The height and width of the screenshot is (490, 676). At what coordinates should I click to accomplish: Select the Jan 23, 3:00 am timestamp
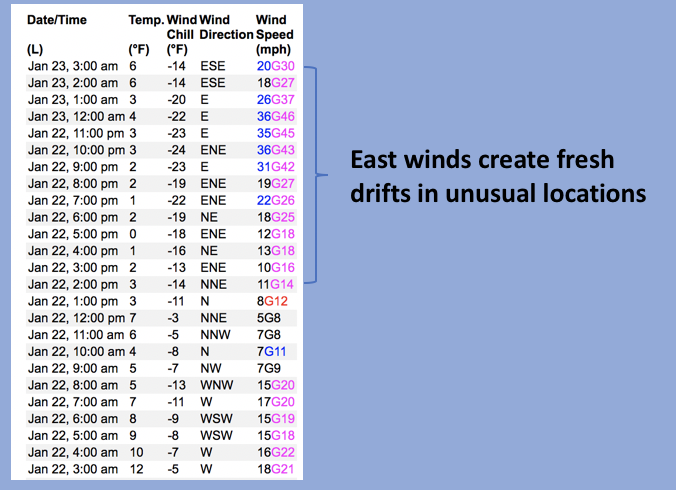pos(73,65)
